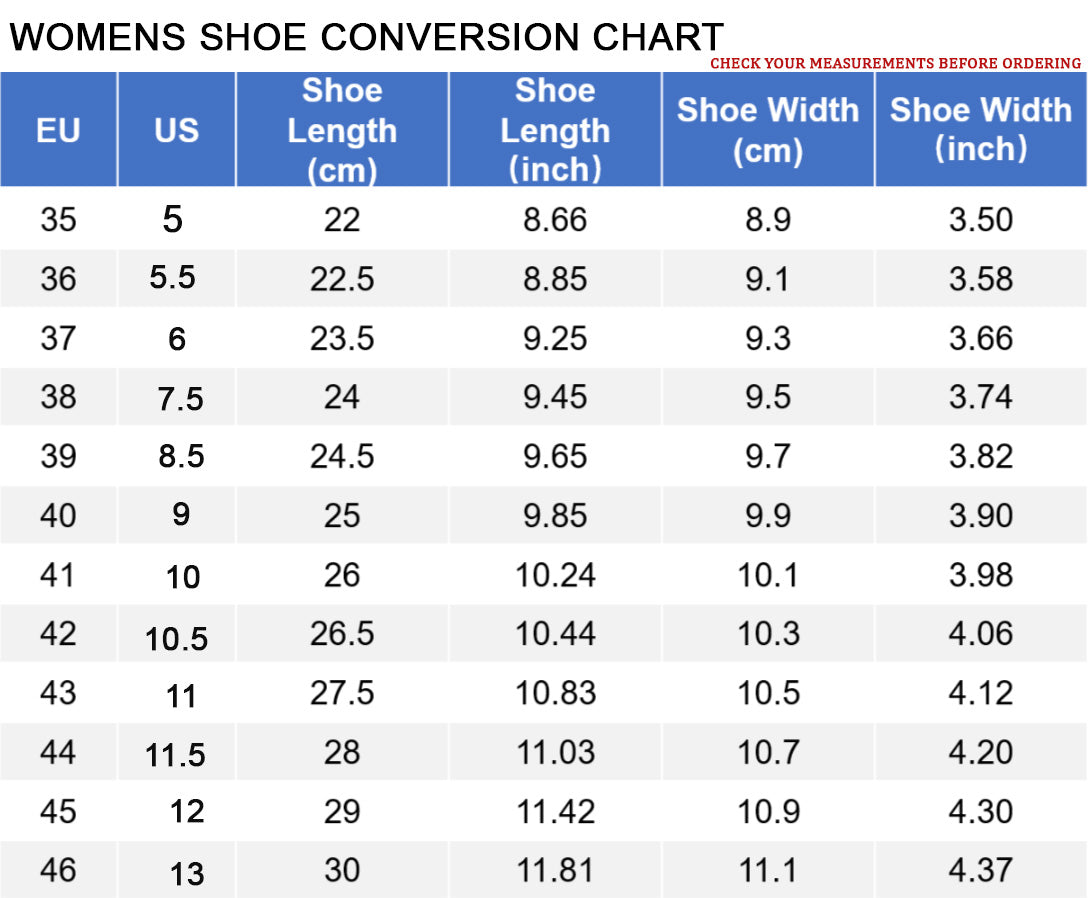Viewport: 1090px width, 898px height.
Task: Click the Shoe Width (cm) header
Action: click(x=767, y=130)
